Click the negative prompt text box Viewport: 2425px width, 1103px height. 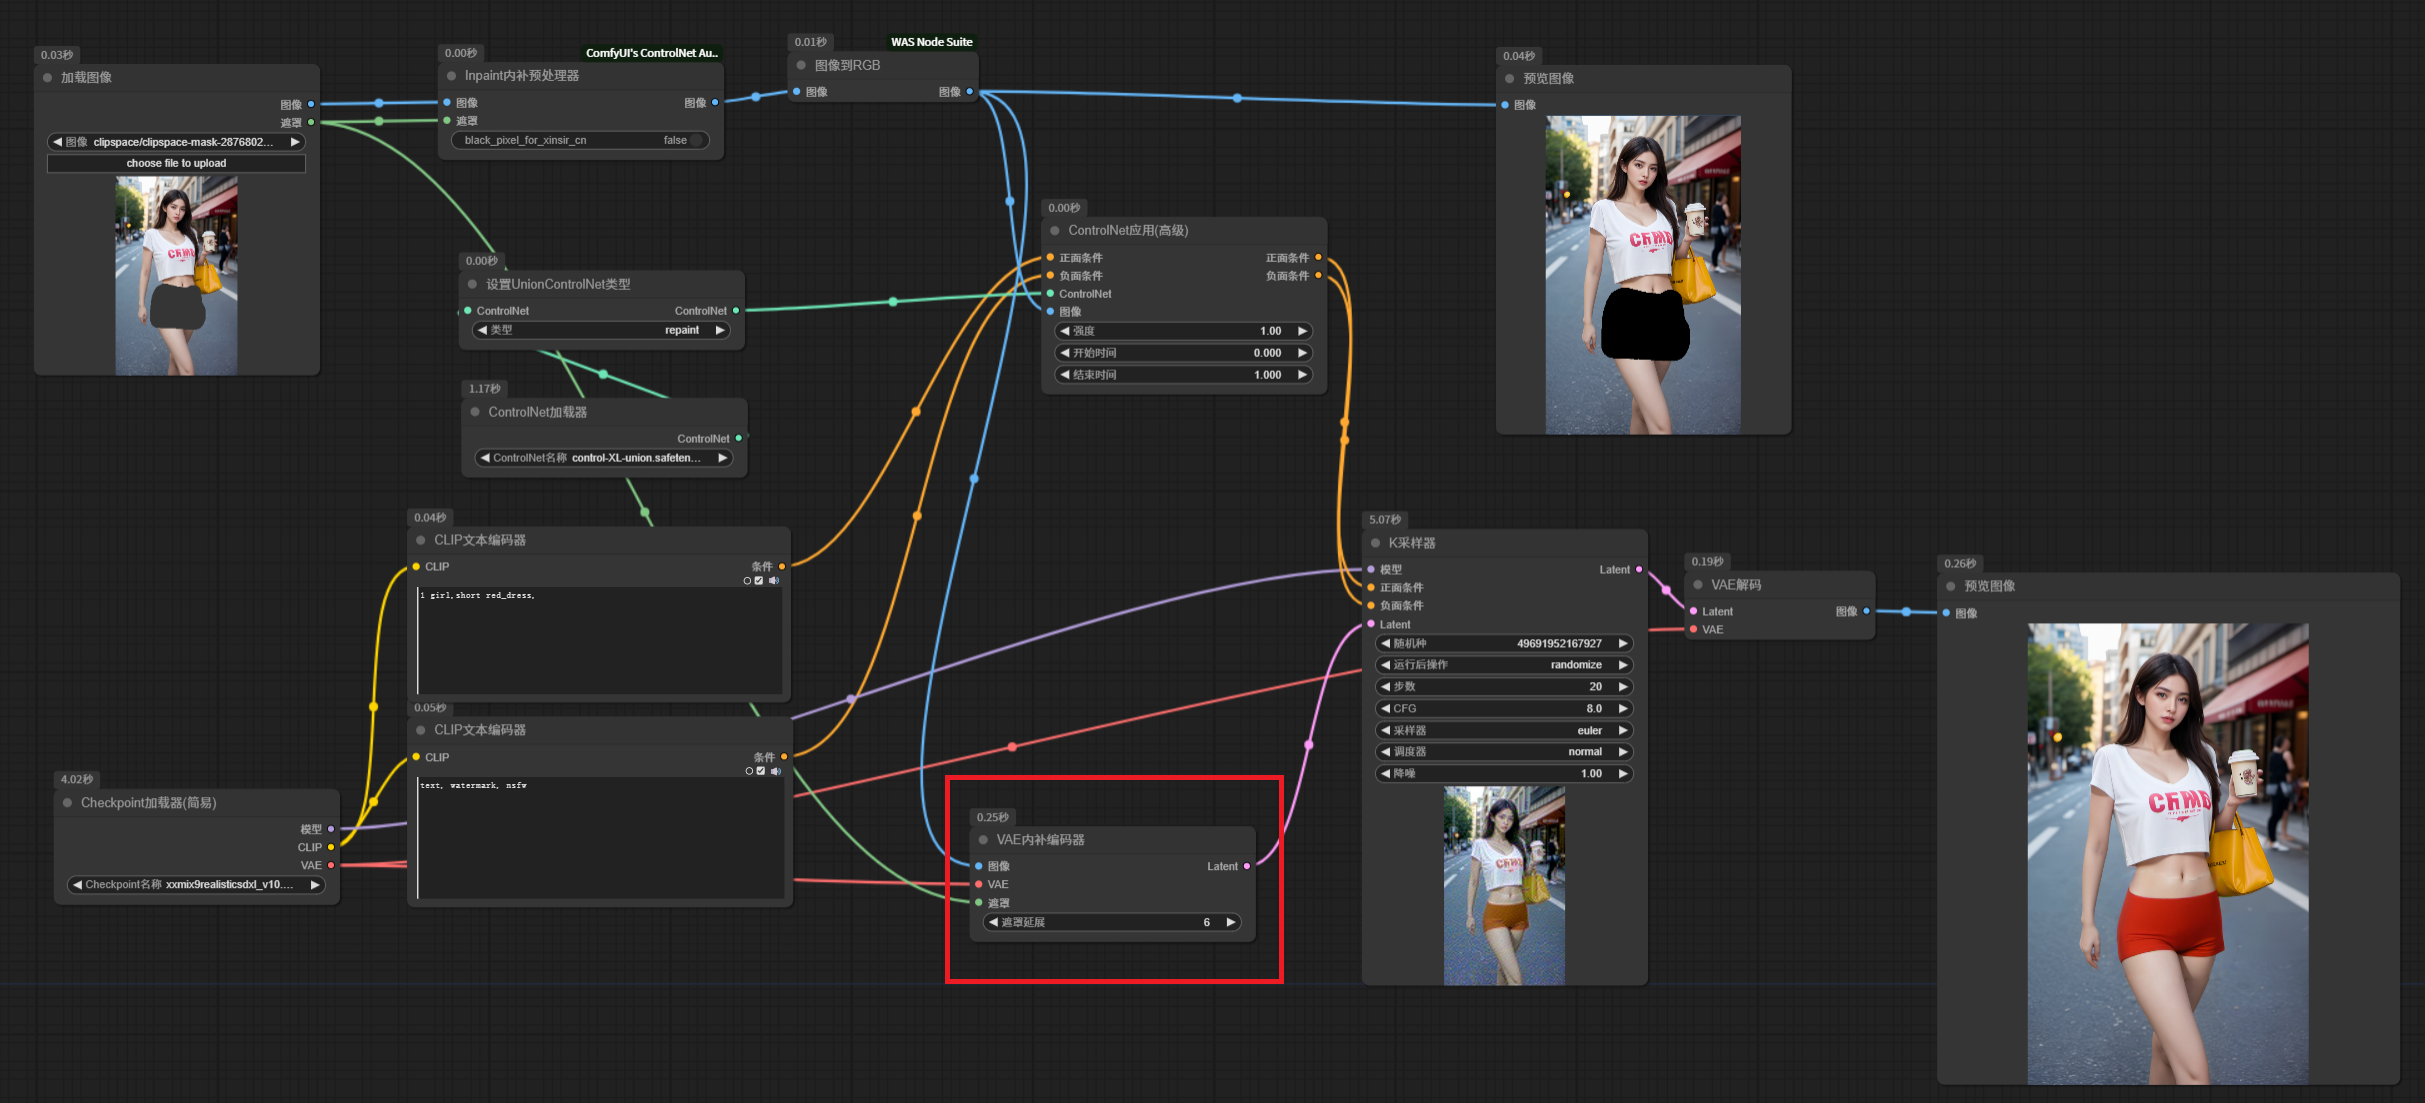point(600,840)
